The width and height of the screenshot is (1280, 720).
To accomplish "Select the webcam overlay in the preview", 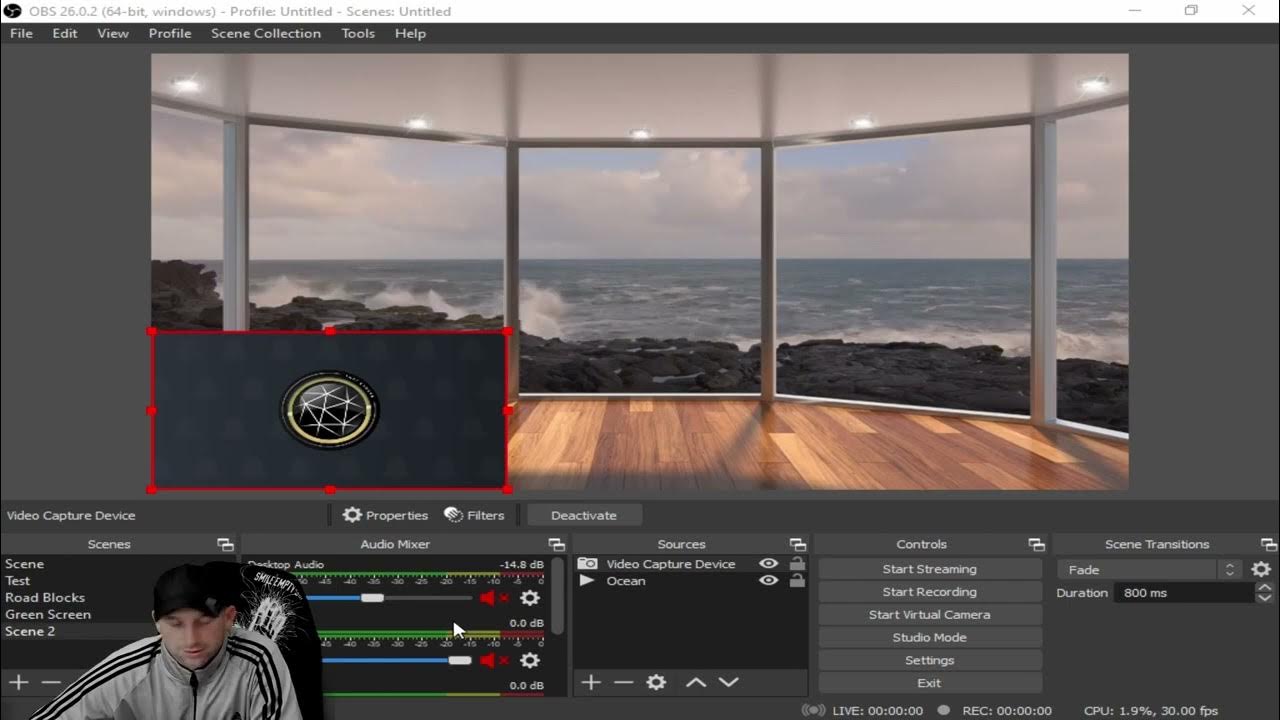I will click(x=329, y=410).
